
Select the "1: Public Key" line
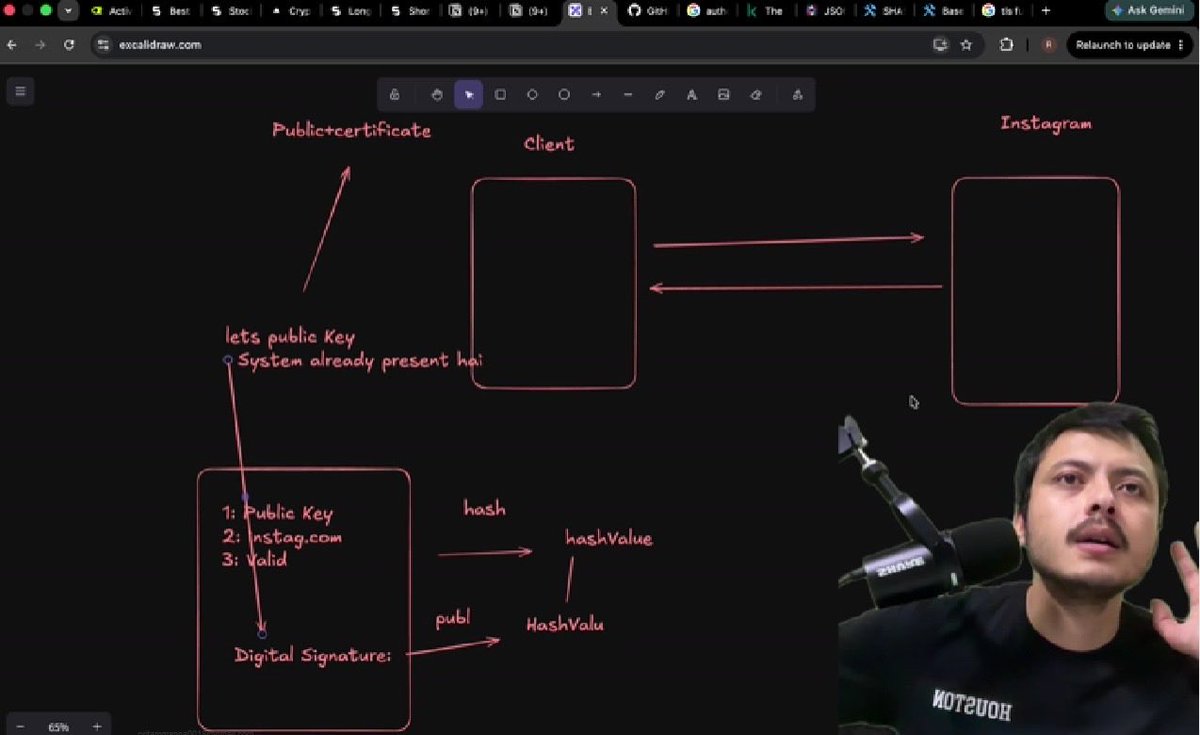pyautogui.click(x=277, y=513)
